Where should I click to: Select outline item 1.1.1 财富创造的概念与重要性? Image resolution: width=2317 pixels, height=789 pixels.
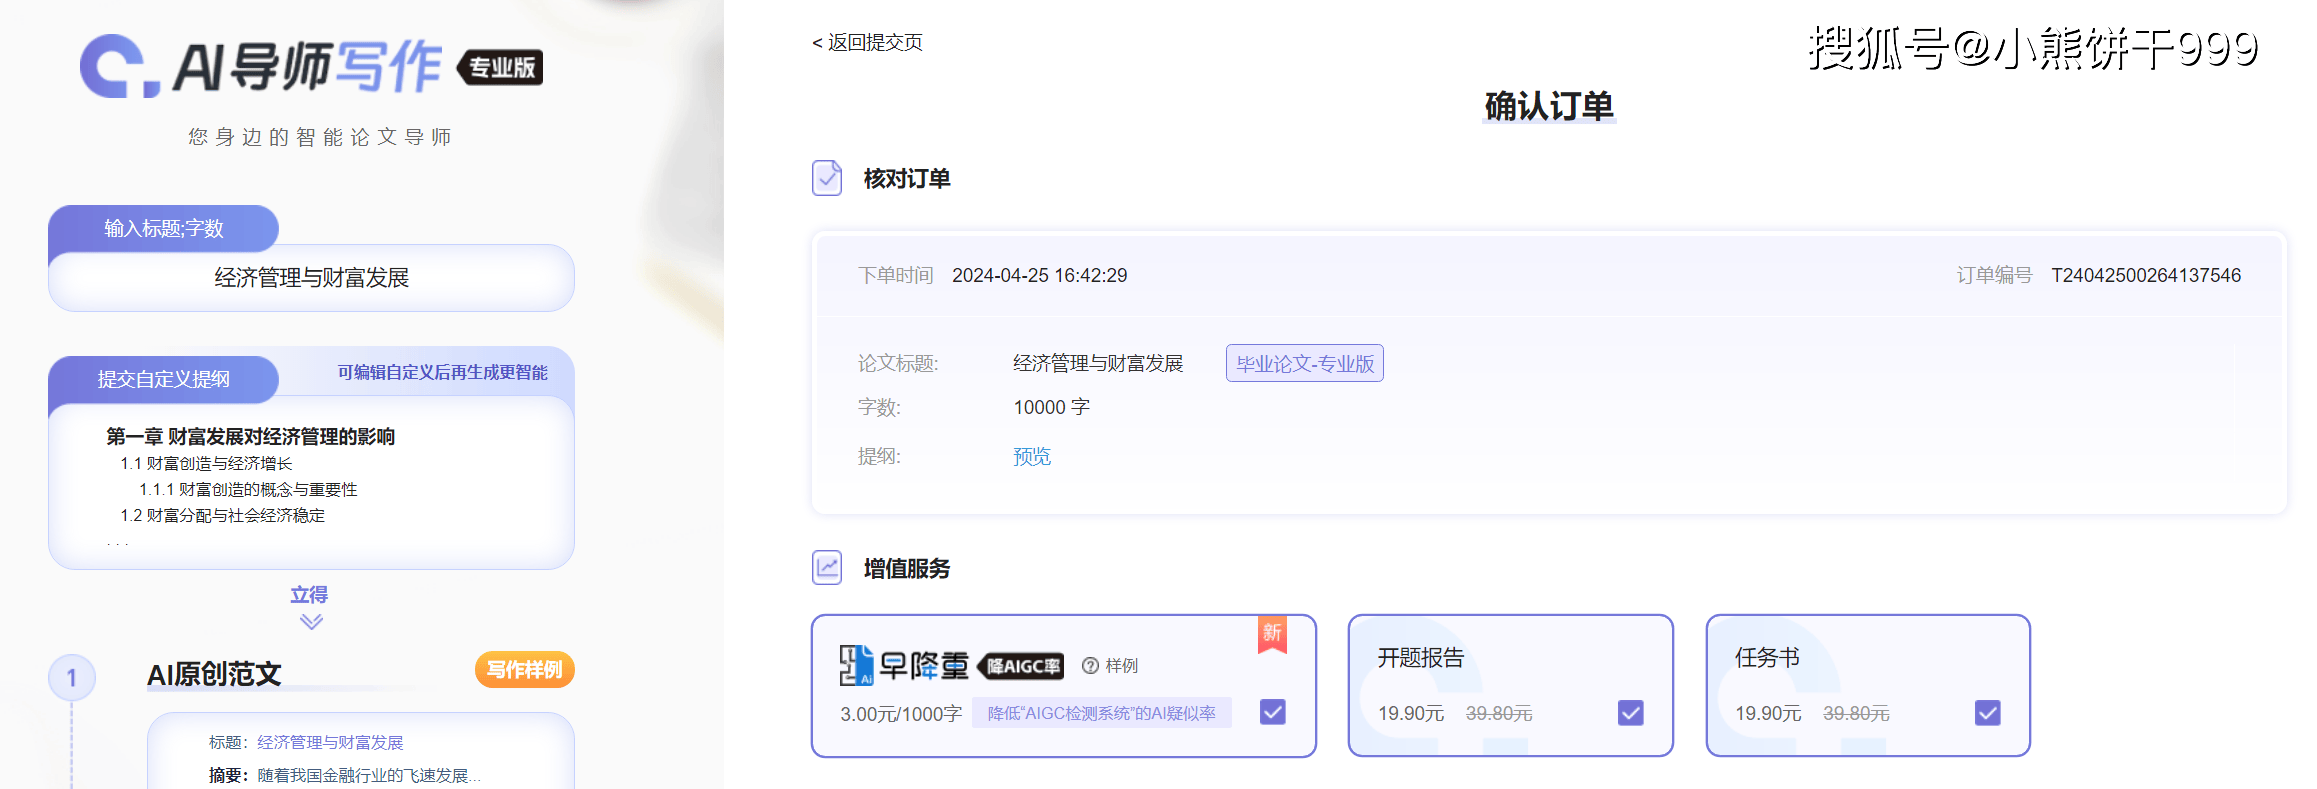click(248, 489)
